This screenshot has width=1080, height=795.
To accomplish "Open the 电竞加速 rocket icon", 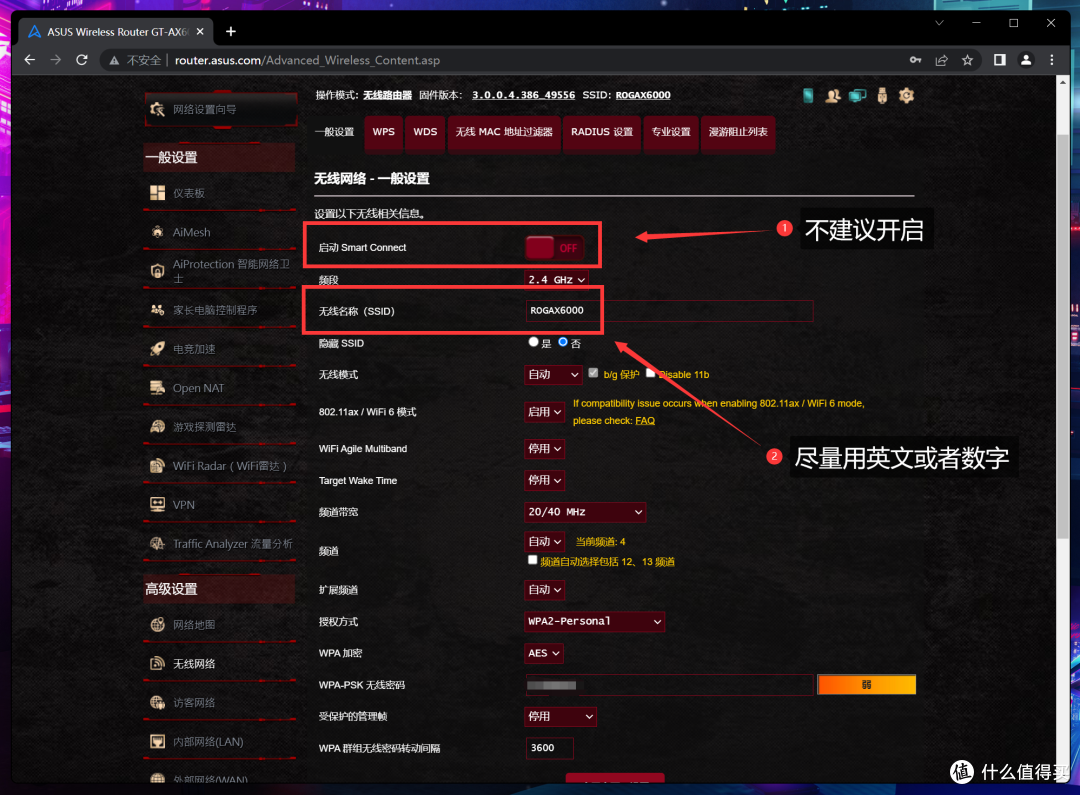I will tap(157, 349).
